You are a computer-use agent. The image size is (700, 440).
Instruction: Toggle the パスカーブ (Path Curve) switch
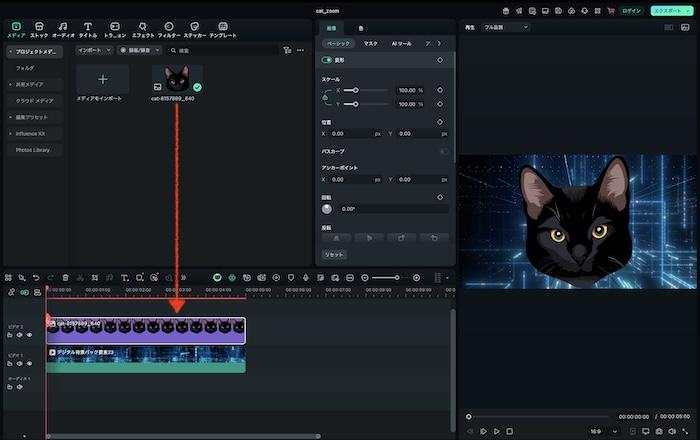[443, 151]
